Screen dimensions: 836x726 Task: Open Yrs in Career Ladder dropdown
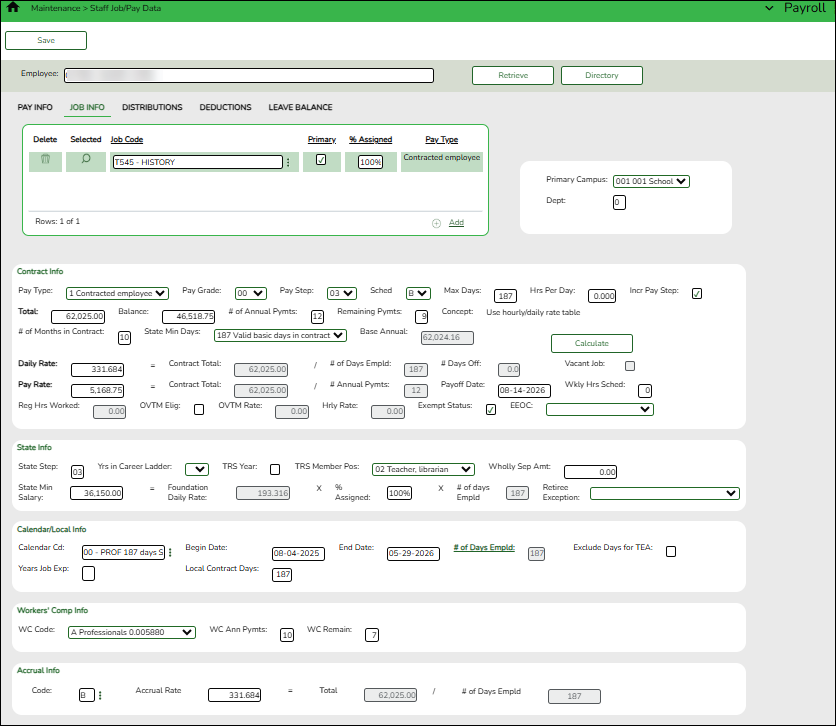tap(197, 470)
